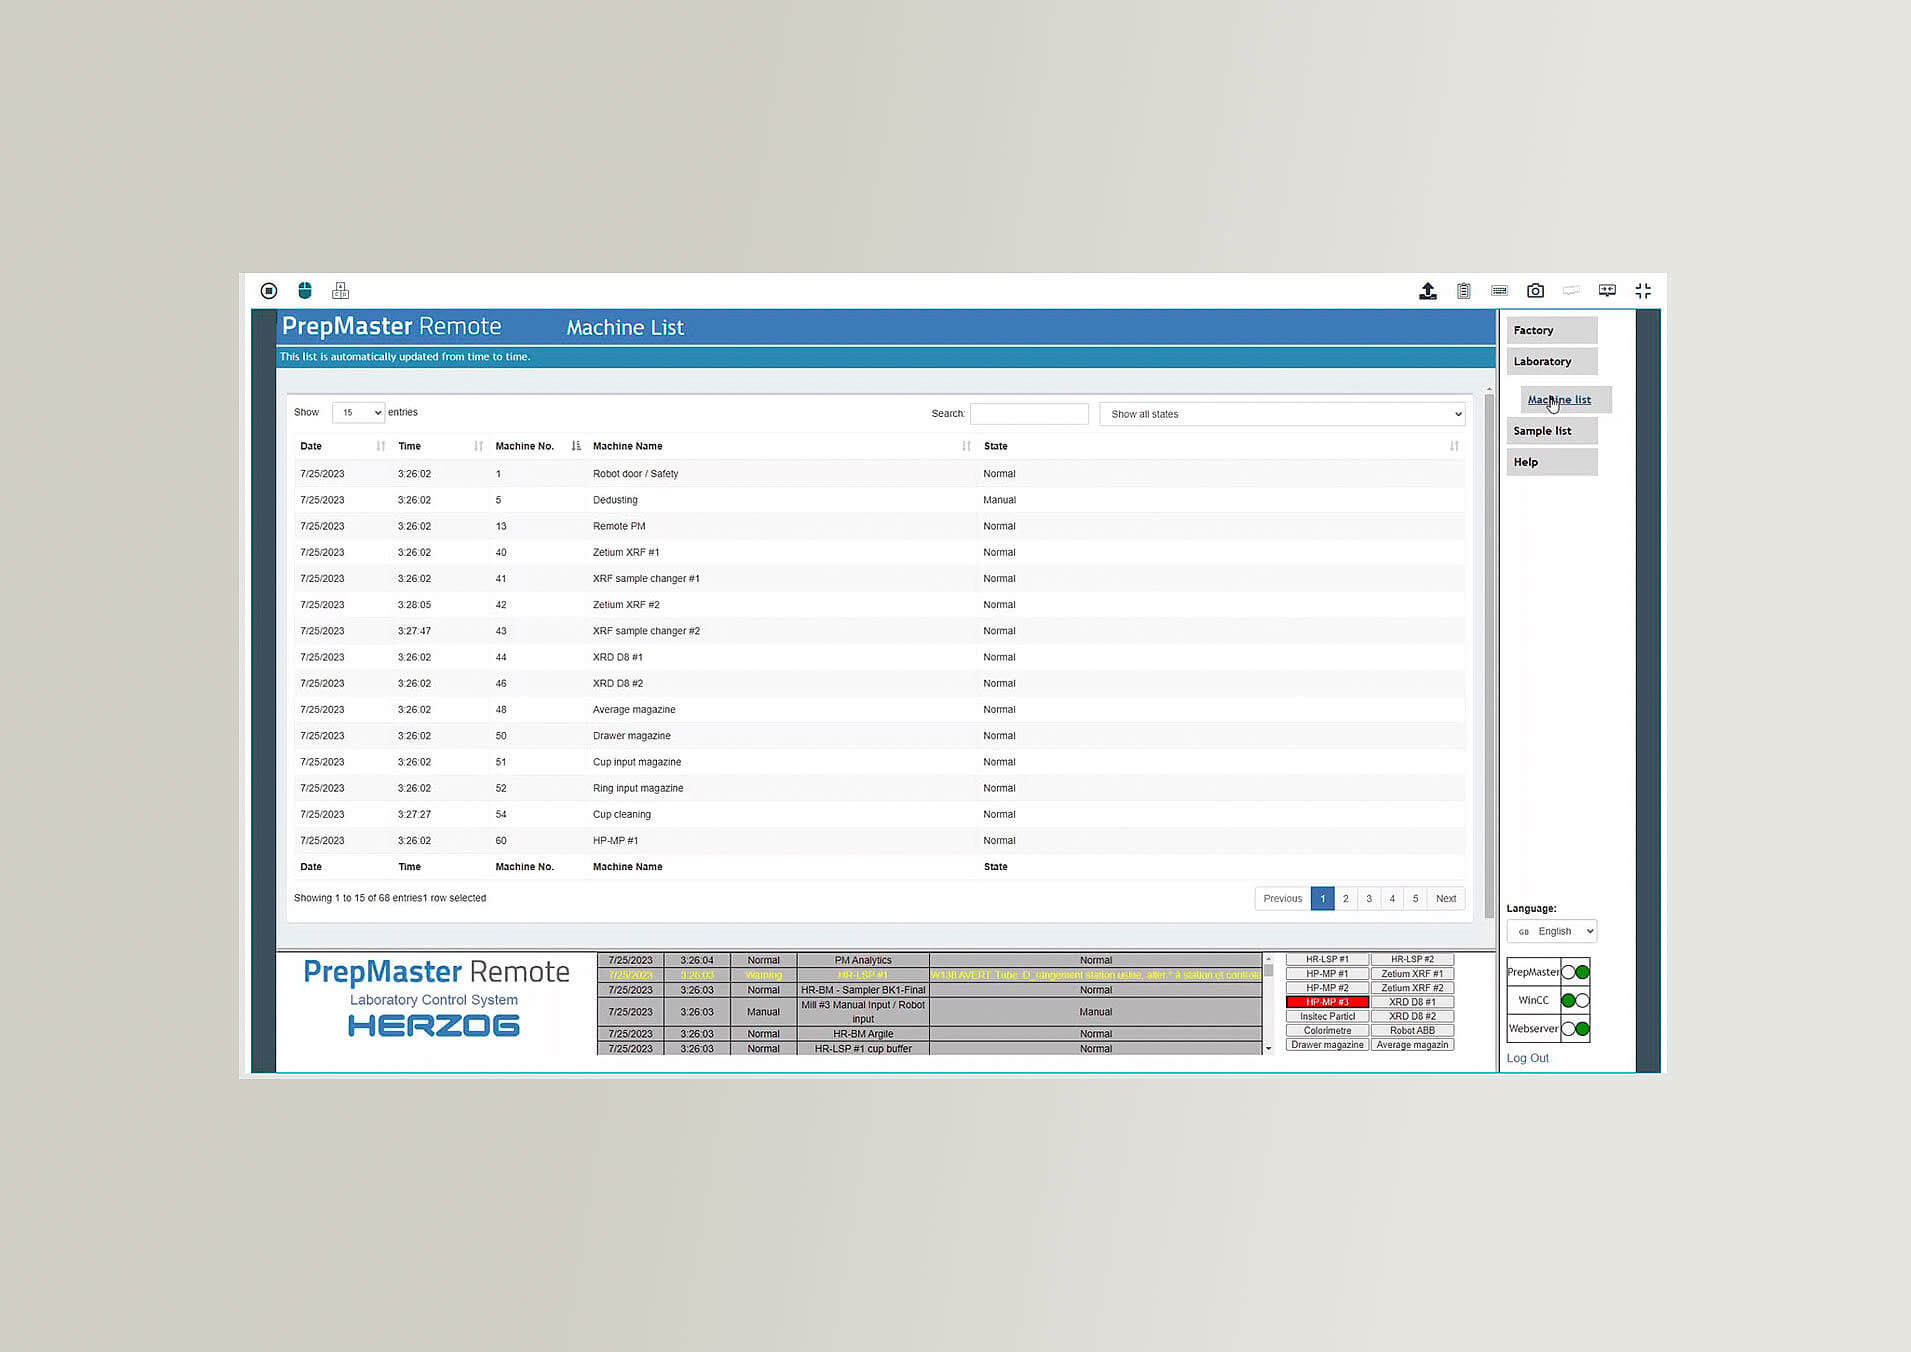Open the Language dropdown set to English

click(x=1552, y=931)
